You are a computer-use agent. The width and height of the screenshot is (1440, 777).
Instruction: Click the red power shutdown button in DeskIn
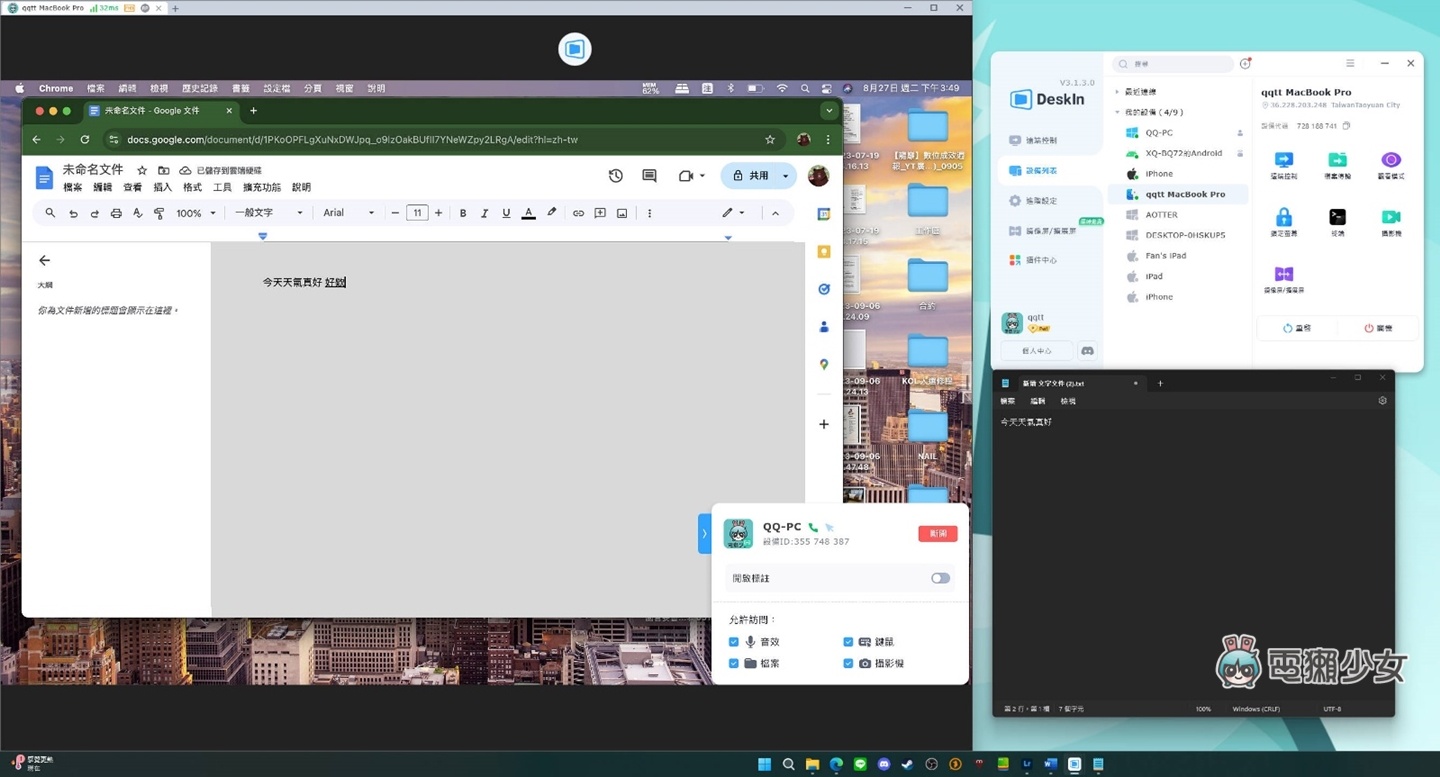click(x=1378, y=328)
